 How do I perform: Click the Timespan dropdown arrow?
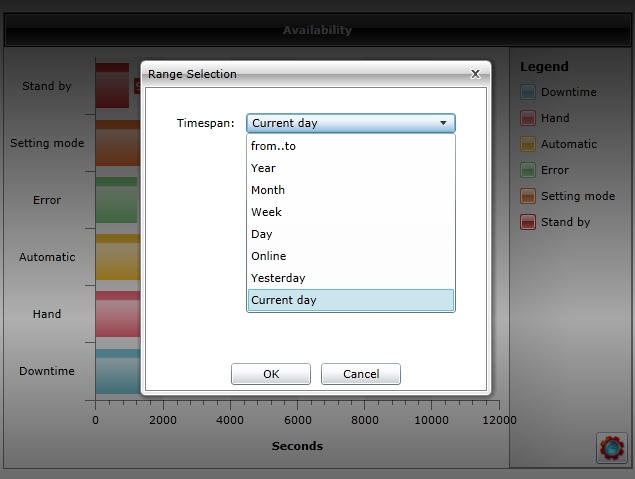443,123
